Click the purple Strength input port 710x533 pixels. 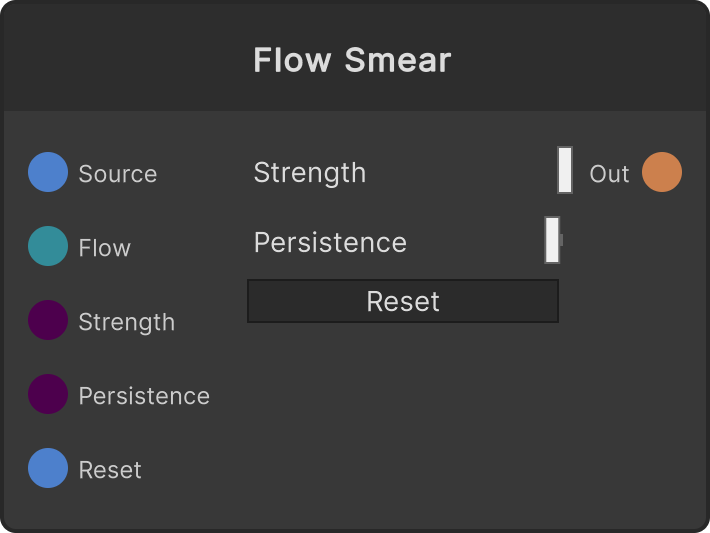[x=48, y=320]
